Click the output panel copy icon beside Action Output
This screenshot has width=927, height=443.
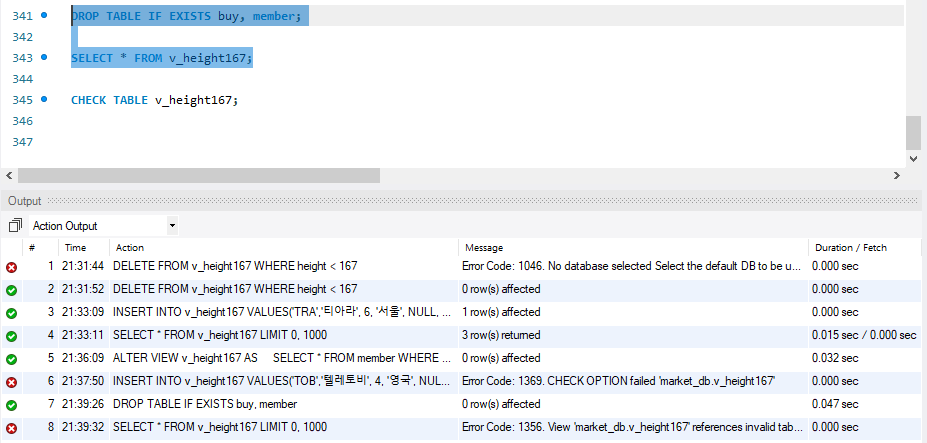[x=15, y=225]
